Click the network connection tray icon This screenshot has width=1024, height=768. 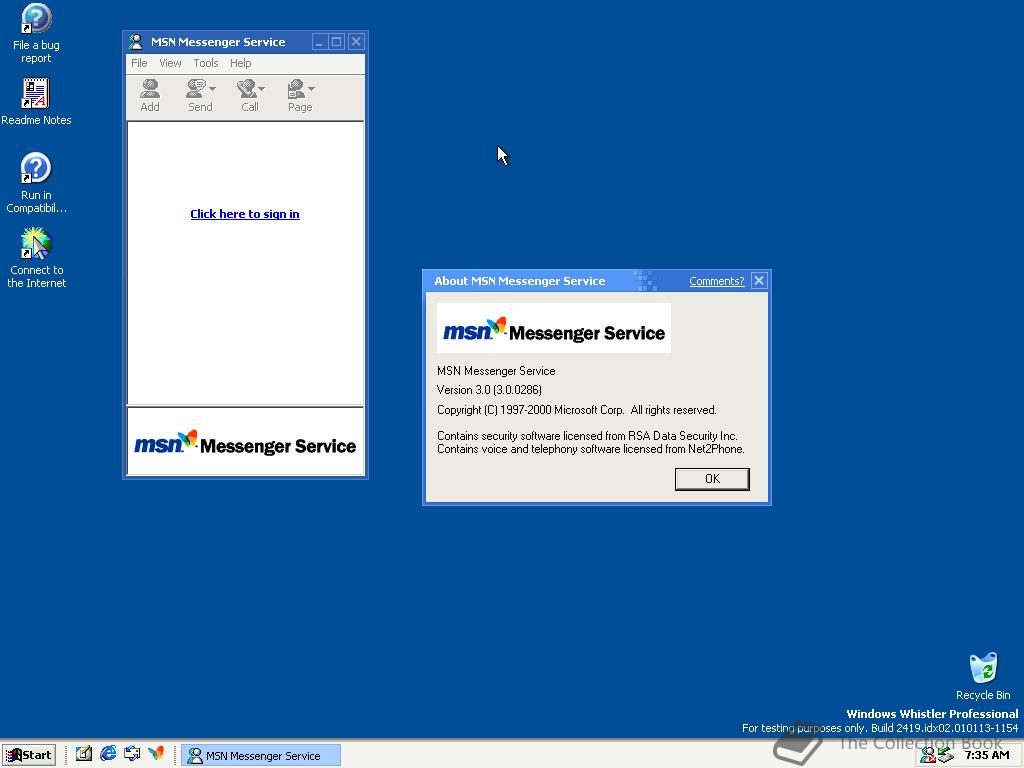coord(945,756)
